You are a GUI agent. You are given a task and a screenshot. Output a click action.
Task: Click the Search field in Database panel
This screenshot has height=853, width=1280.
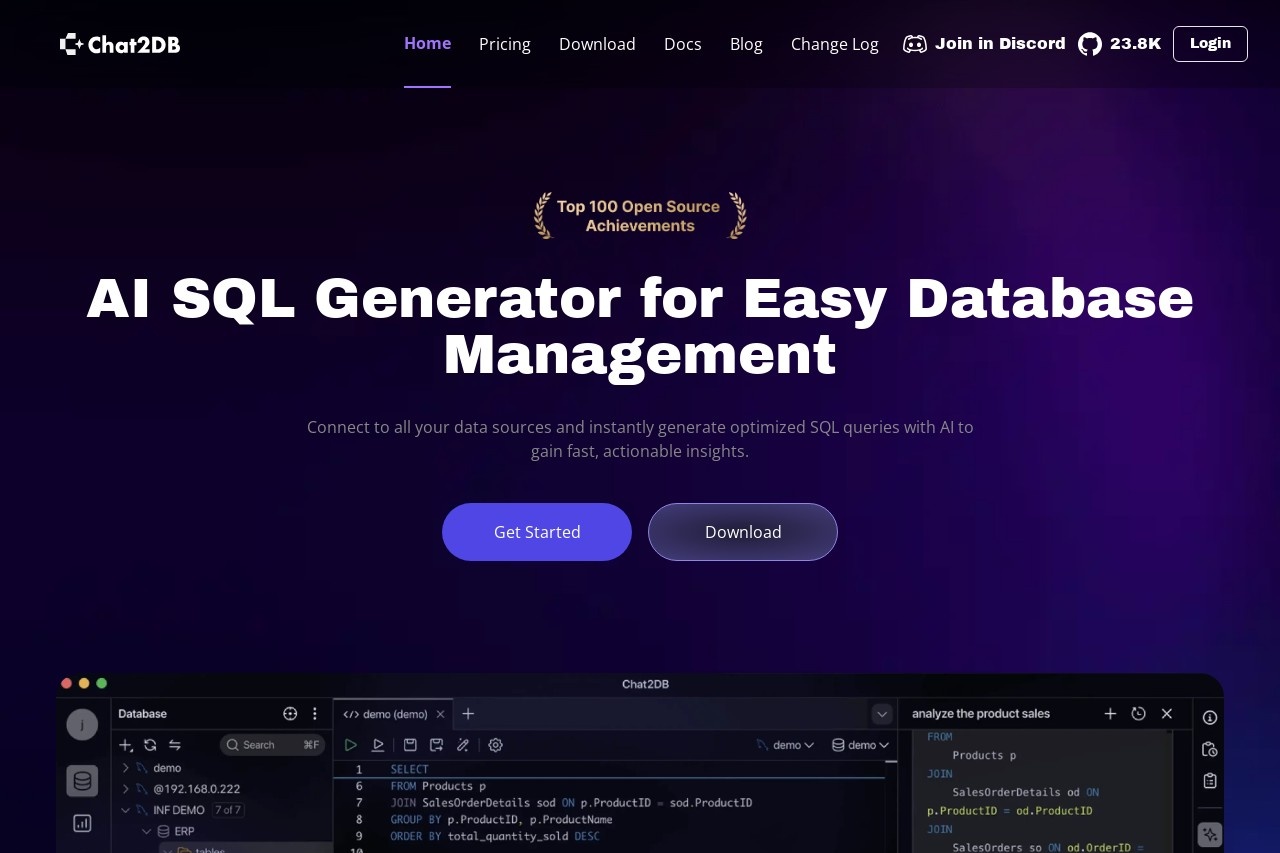(x=272, y=745)
